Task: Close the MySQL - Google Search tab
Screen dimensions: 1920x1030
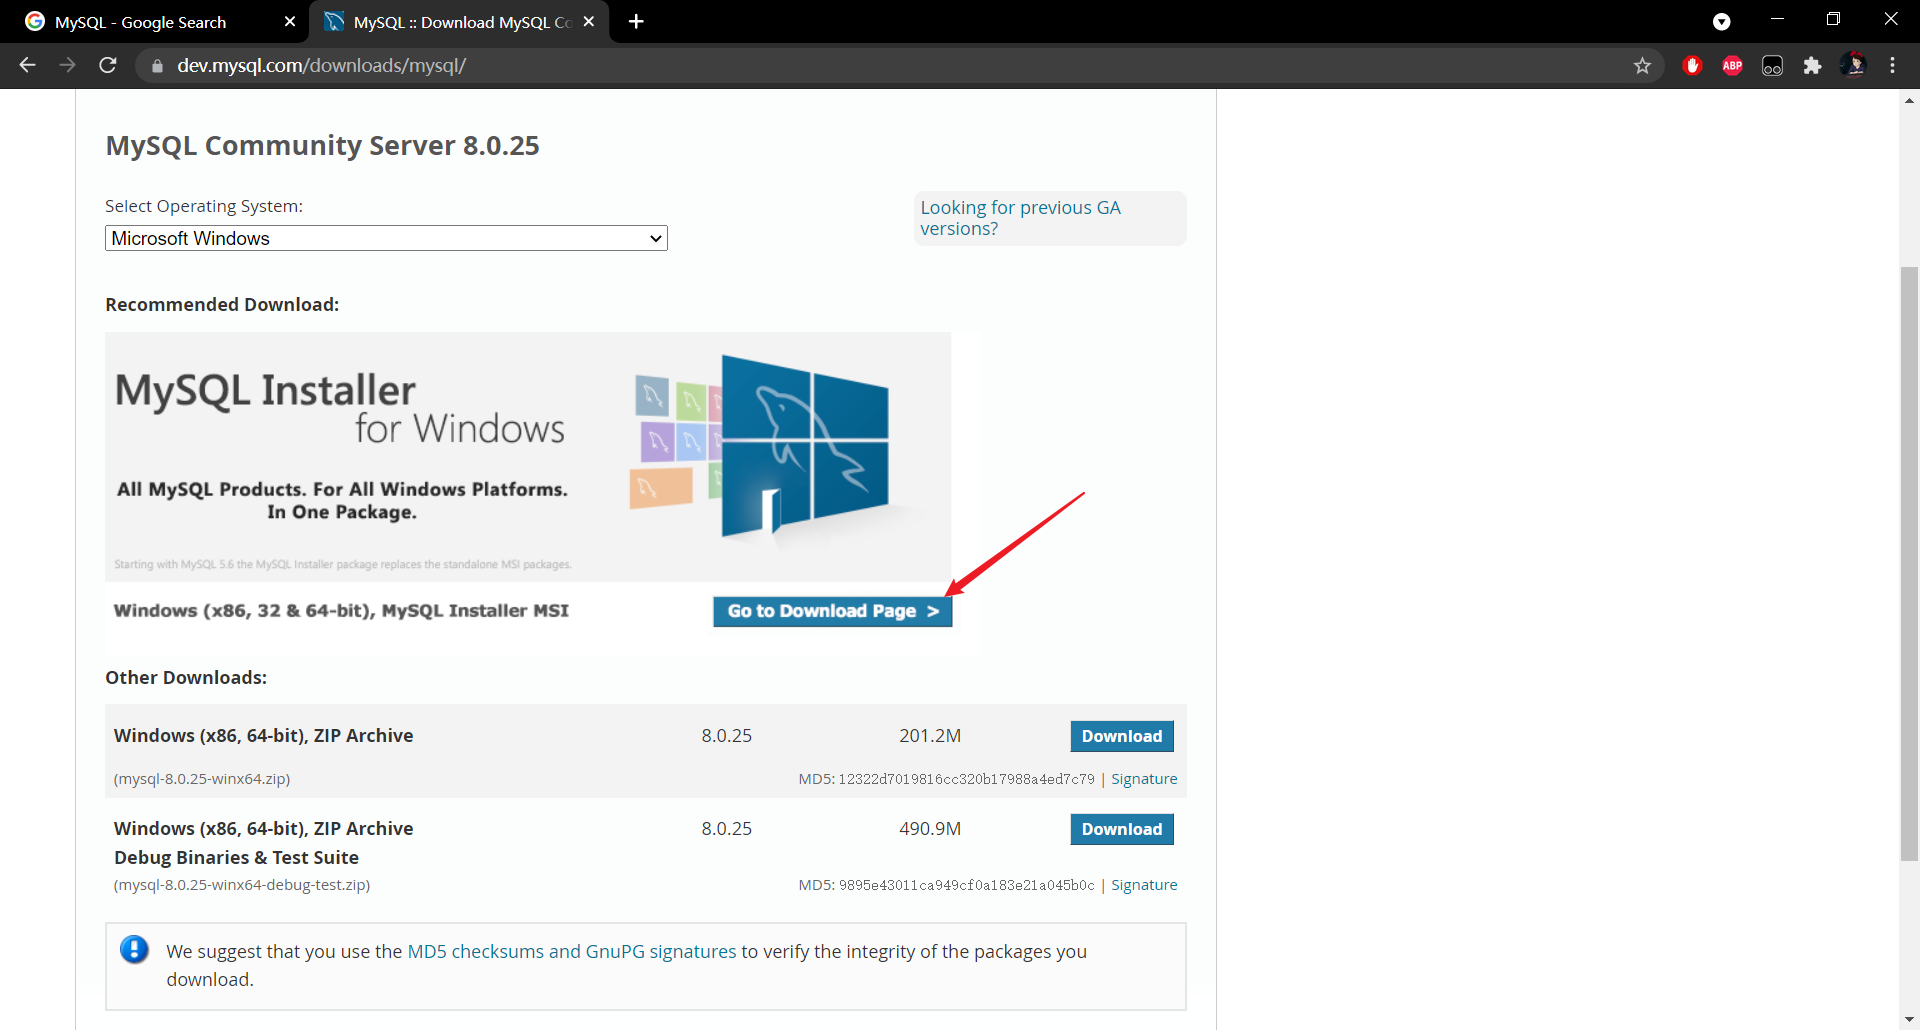Action: coord(290,21)
